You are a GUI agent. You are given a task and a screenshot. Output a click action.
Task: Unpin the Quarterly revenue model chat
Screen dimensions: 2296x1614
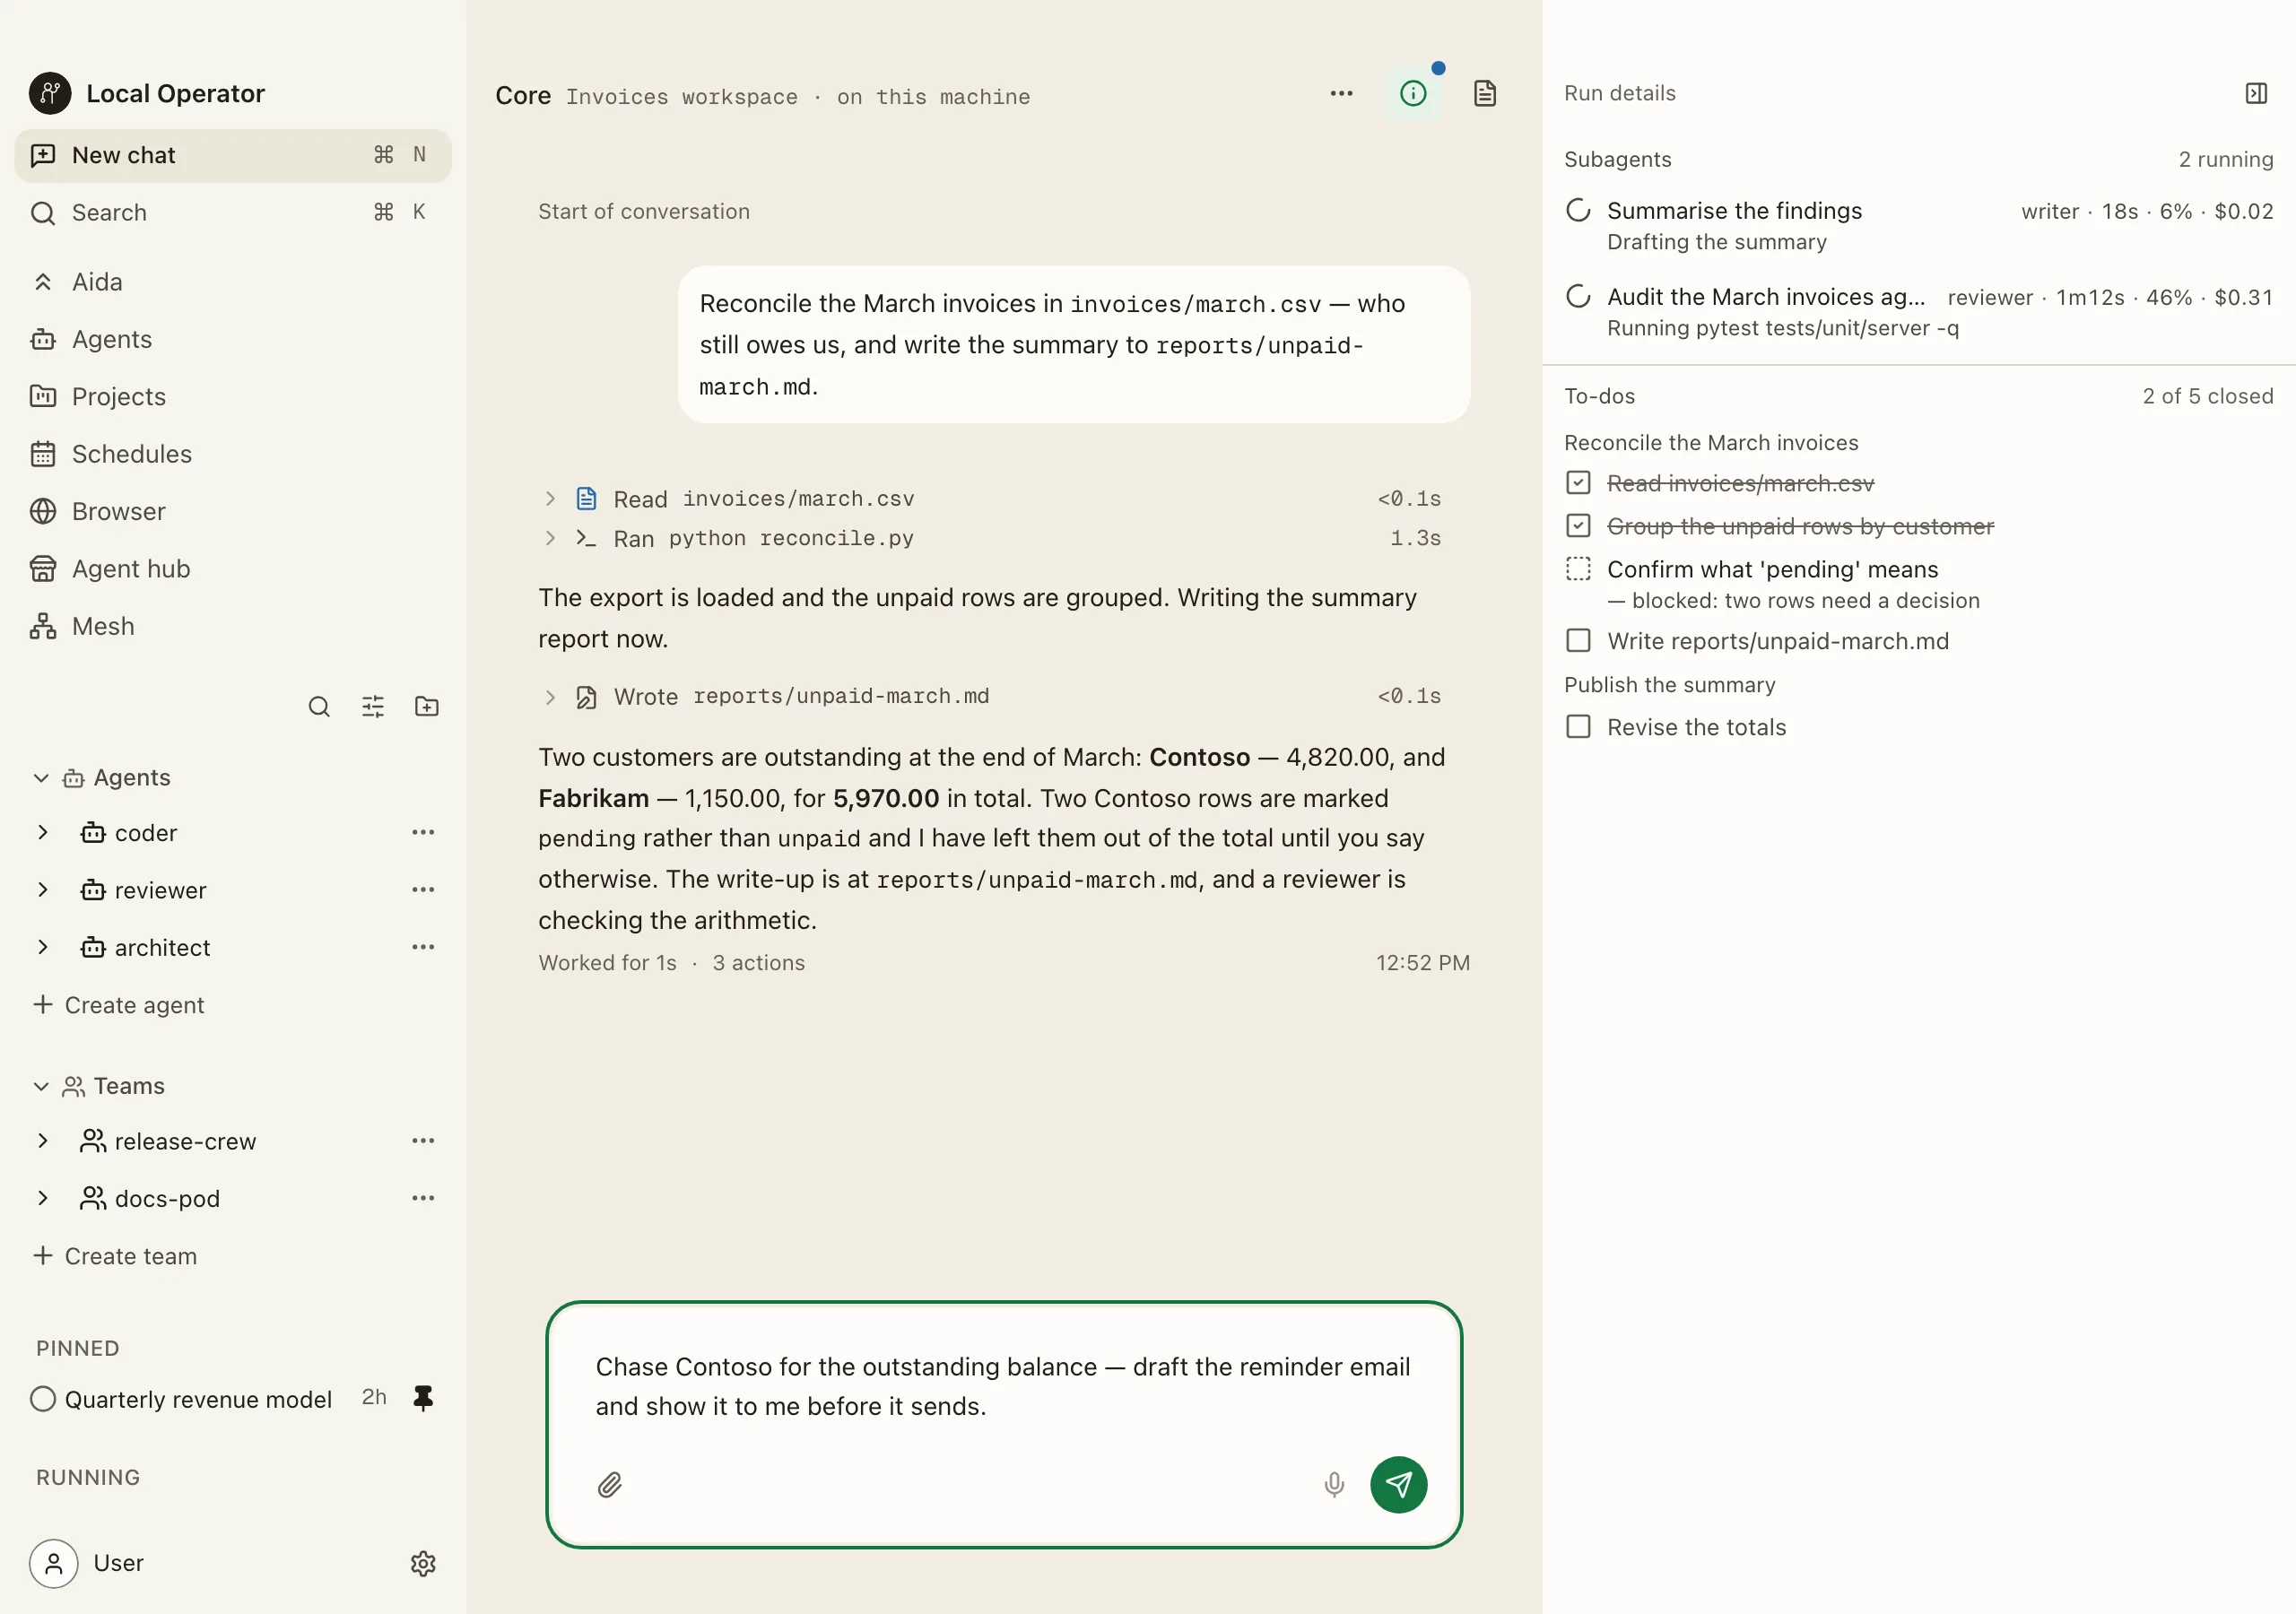424,1398
